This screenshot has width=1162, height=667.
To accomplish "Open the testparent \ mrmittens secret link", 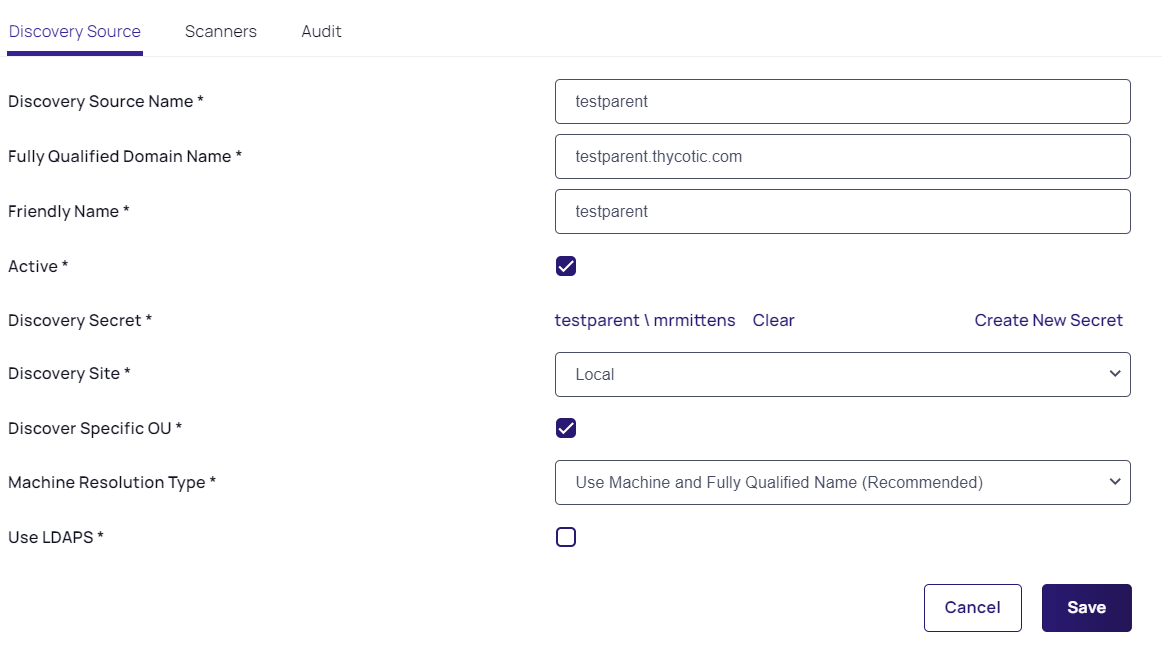I will [x=645, y=320].
